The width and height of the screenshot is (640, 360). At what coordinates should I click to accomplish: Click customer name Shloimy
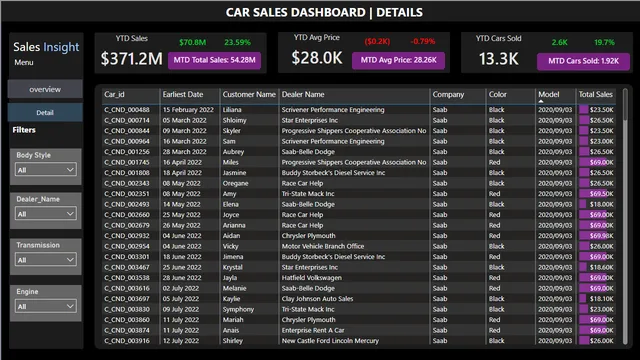[234, 120]
